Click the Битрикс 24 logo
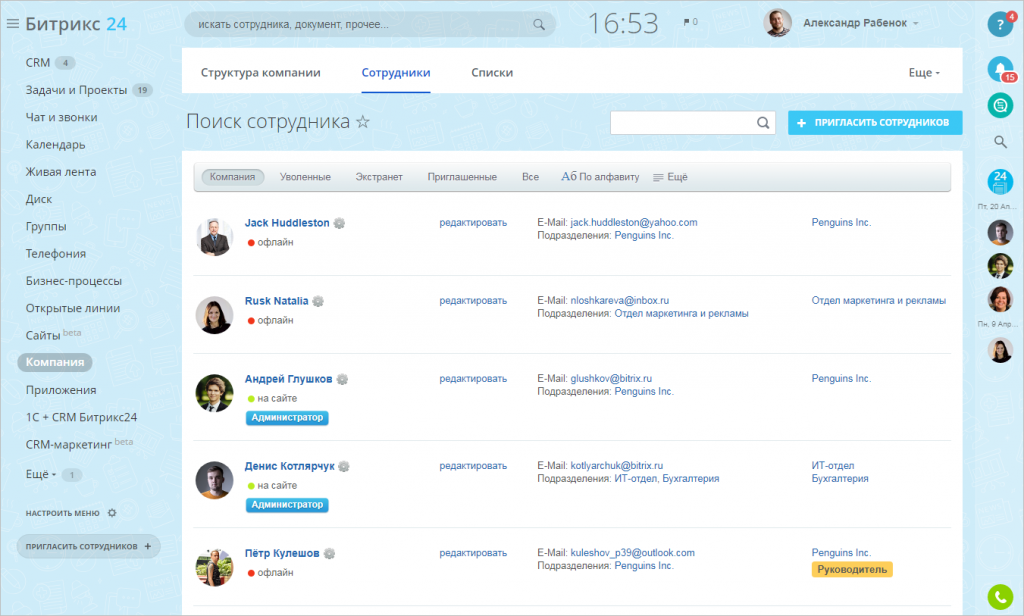 pyautogui.click(x=76, y=24)
